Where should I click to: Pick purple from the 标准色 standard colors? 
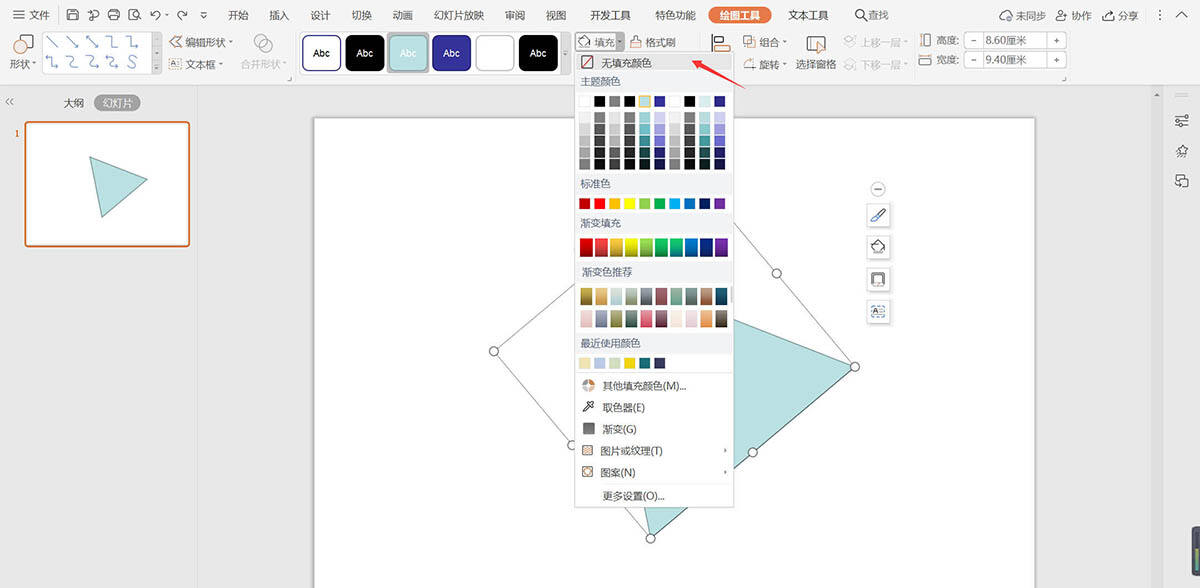tap(720, 203)
